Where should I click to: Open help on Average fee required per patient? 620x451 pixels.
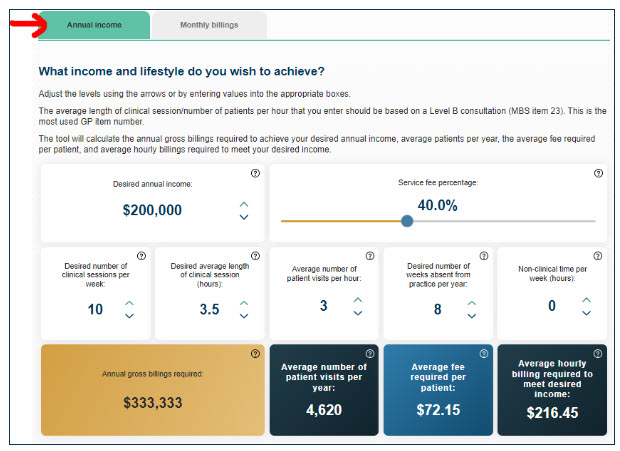click(484, 353)
